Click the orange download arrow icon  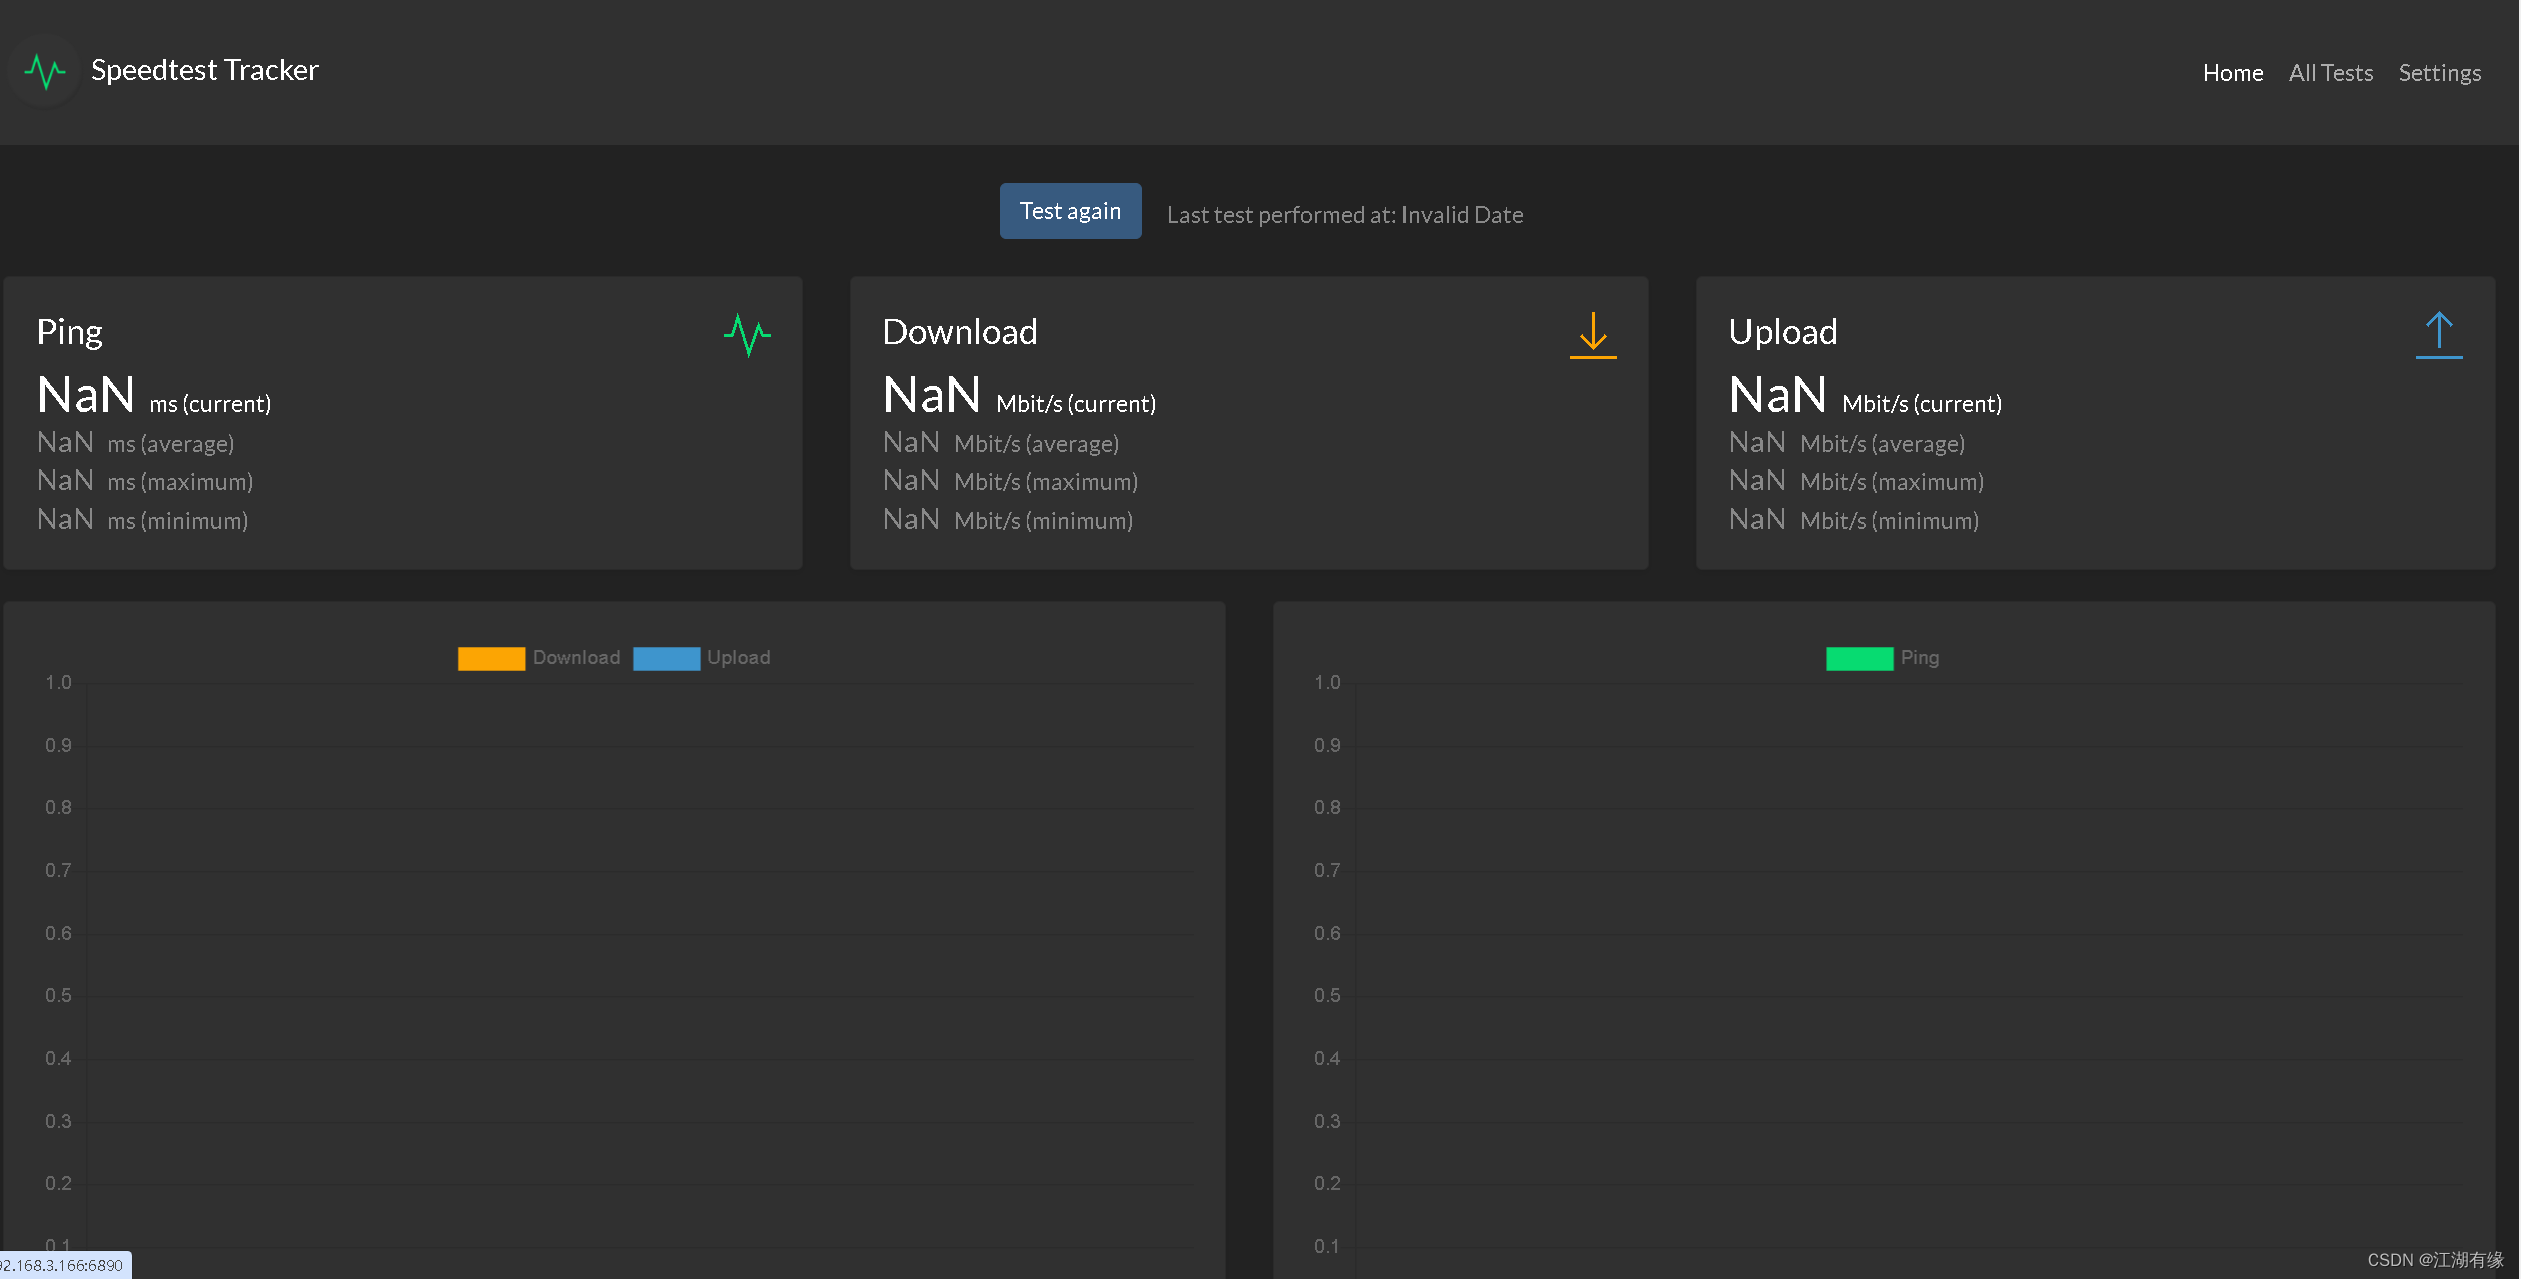coord(1592,335)
